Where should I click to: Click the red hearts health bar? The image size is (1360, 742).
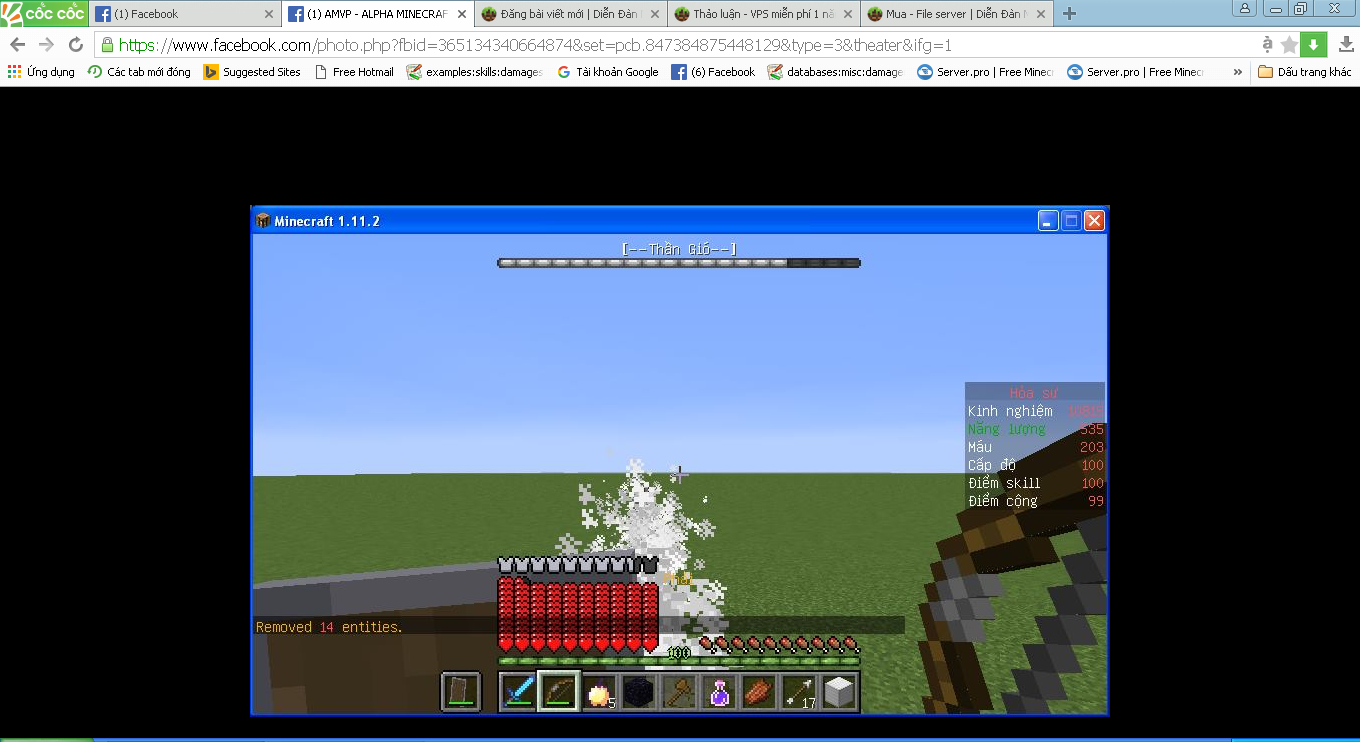click(578, 614)
